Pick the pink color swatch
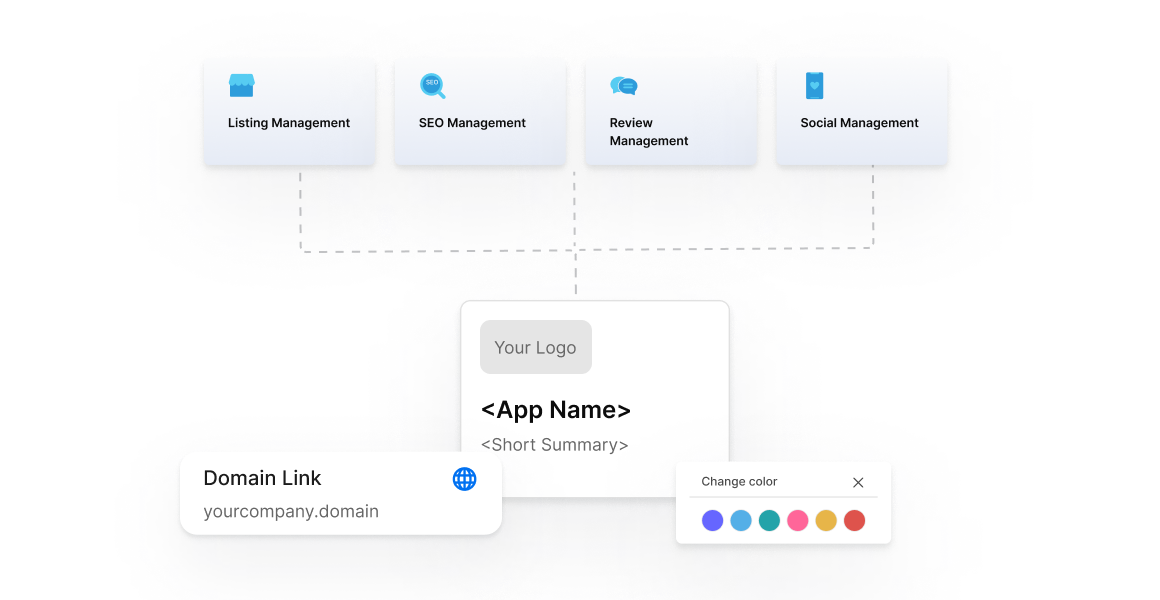 tap(798, 520)
